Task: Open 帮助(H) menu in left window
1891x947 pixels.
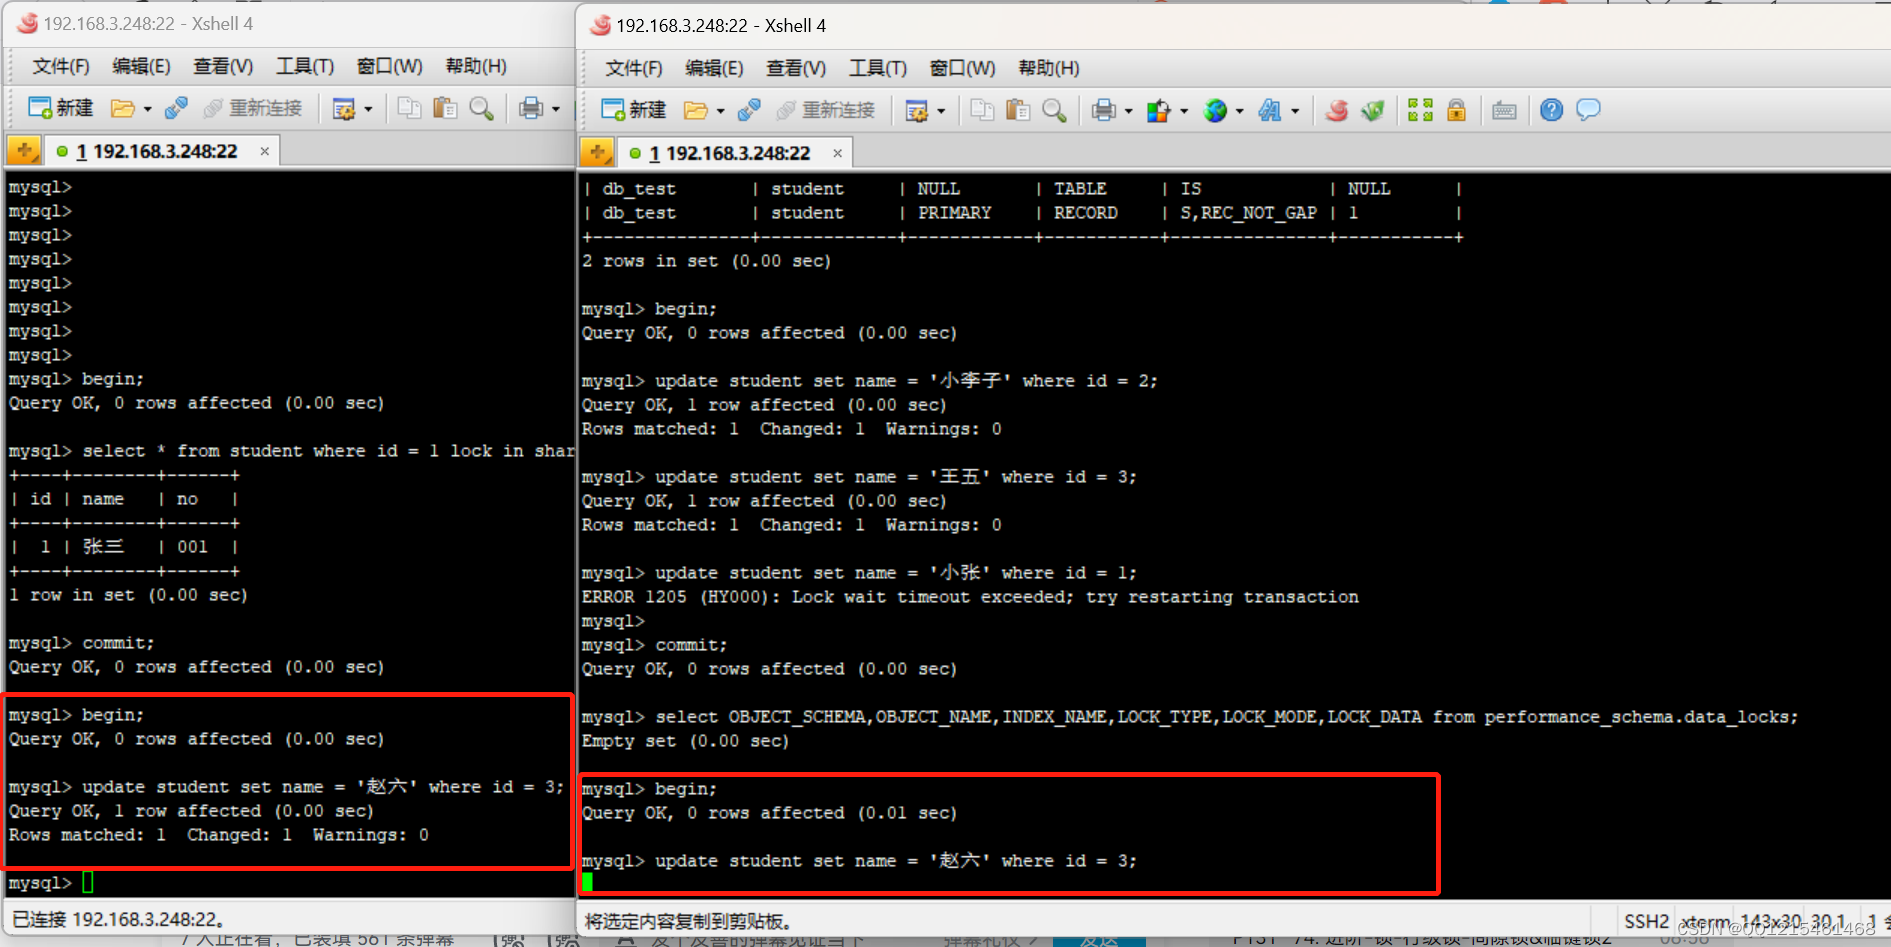Action: pos(476,66)
